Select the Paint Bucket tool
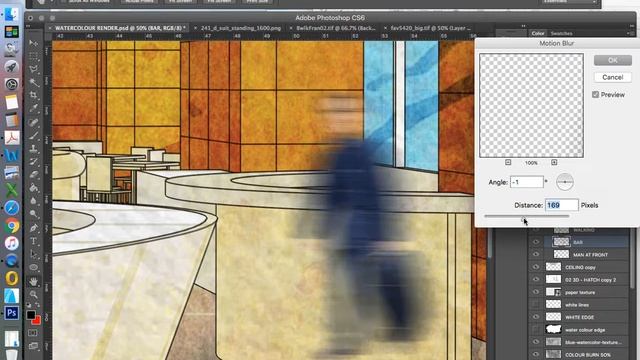The image size is (640, 360). pos(33,188)
